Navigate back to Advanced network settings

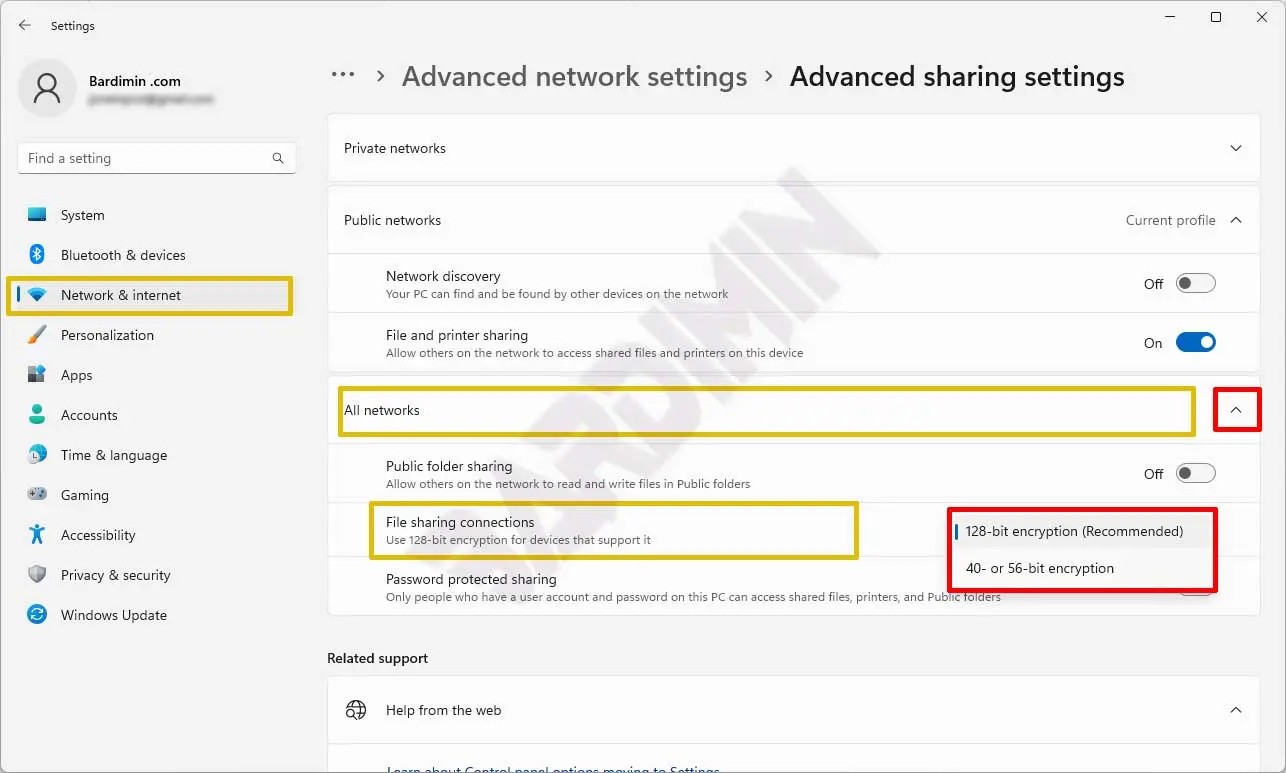574,77
